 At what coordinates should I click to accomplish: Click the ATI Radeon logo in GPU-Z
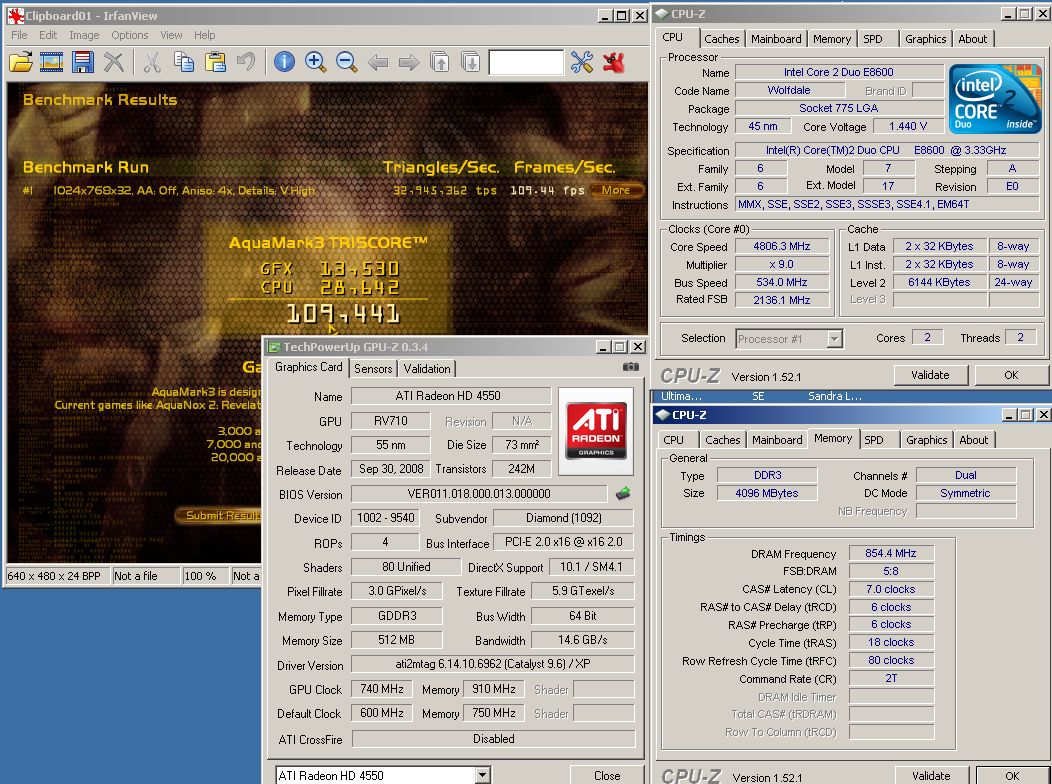coord(596,431)
